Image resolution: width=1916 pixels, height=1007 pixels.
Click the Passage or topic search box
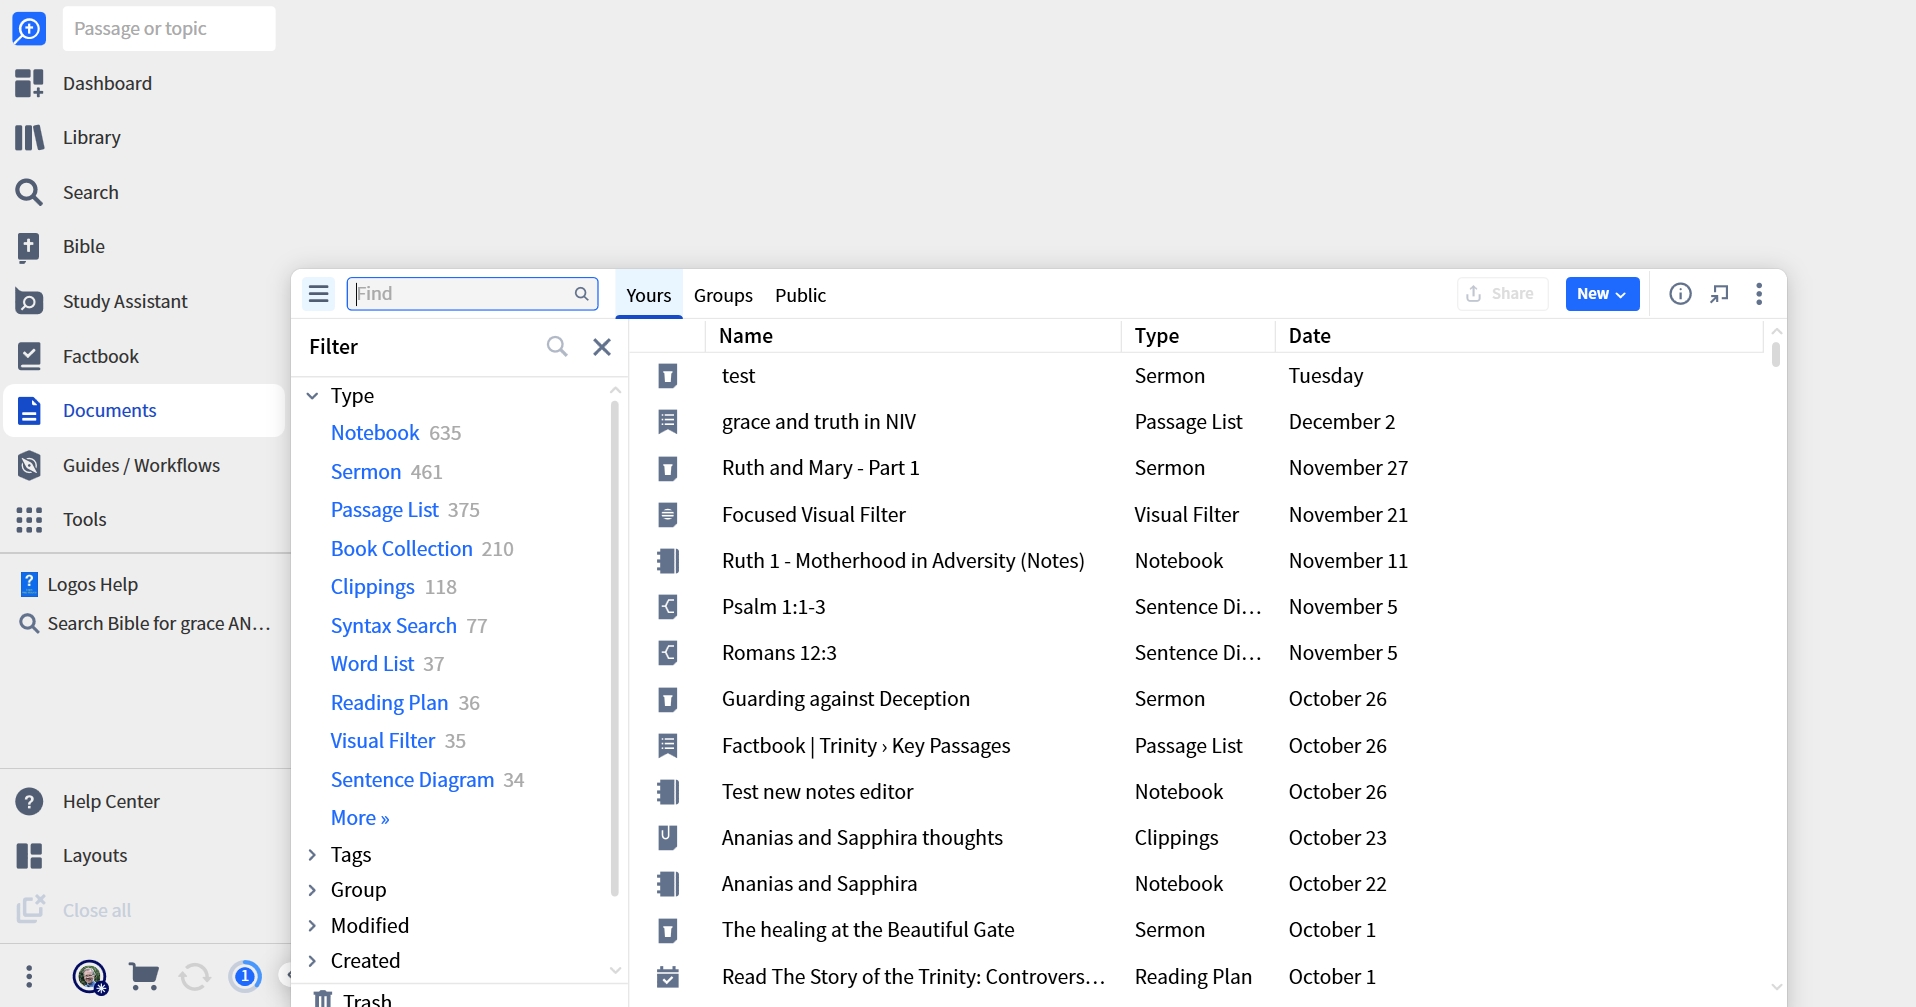tap(169, 28)
